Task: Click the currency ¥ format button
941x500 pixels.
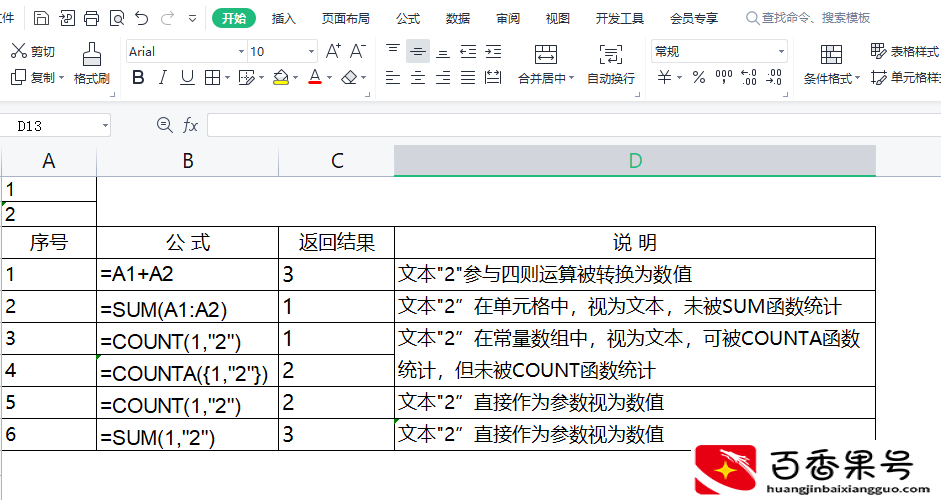Action: tap(664, 77)
